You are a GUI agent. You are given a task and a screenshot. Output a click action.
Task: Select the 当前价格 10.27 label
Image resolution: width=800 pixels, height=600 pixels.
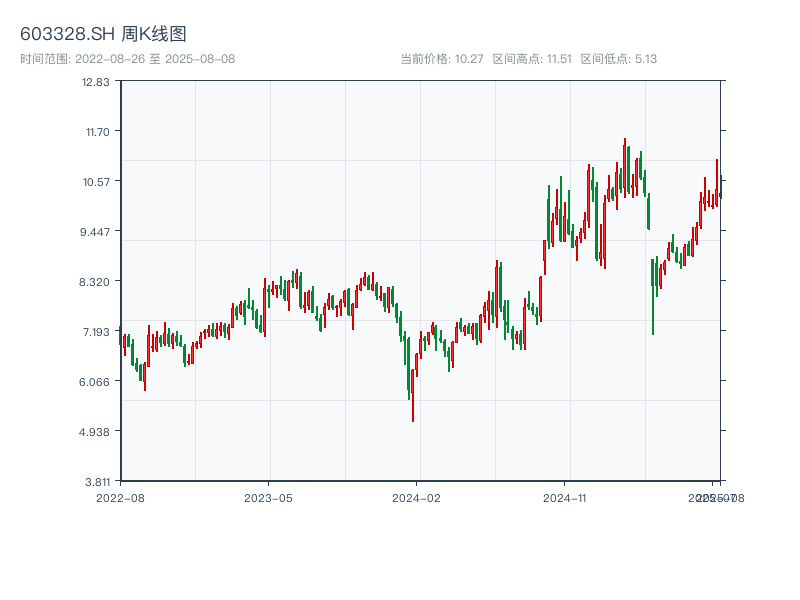coord(442,59)
